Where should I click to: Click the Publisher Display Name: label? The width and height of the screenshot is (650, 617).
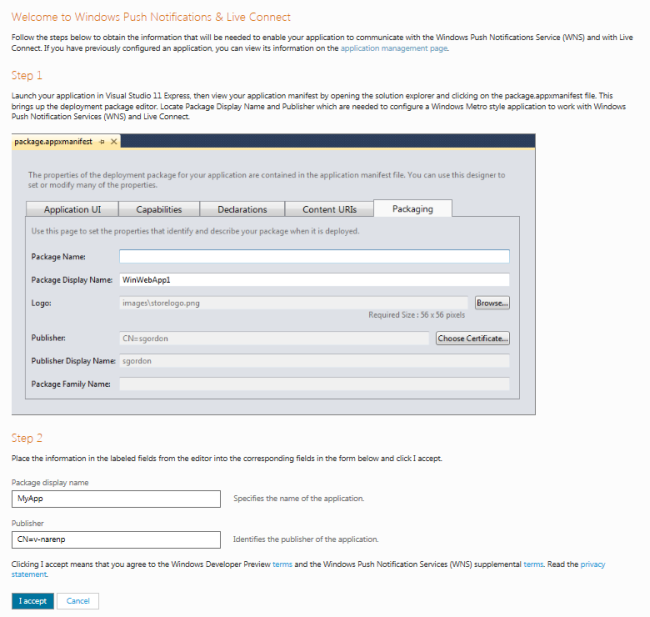click(x=73, y=361)
